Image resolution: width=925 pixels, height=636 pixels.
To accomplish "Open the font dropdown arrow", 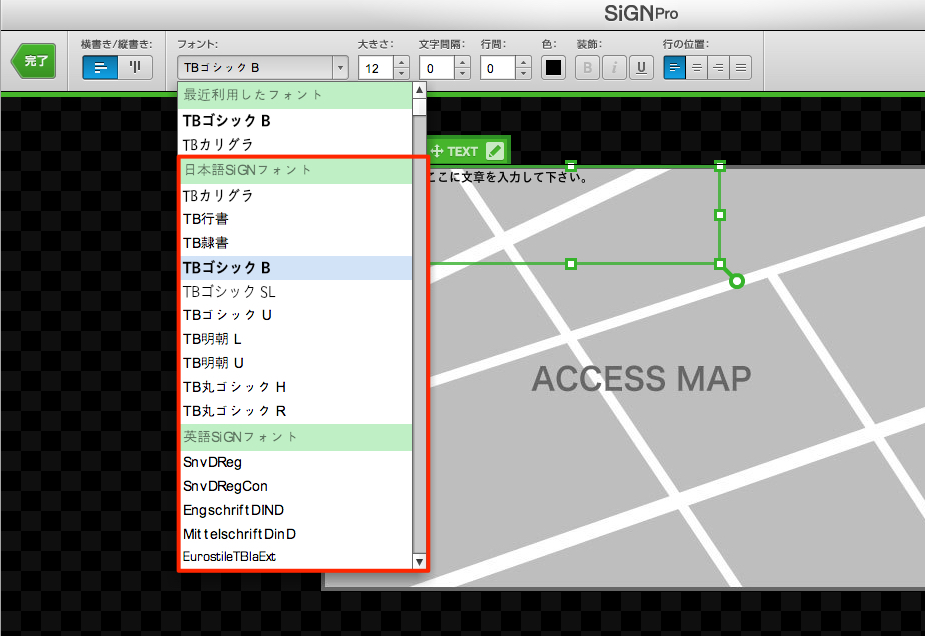I will [340, 68].
